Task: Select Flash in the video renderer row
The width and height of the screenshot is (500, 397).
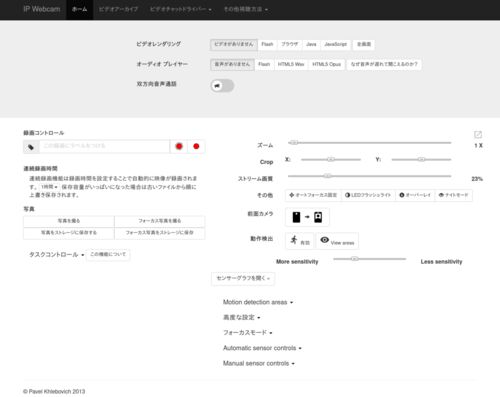Action: click(267, 44)
